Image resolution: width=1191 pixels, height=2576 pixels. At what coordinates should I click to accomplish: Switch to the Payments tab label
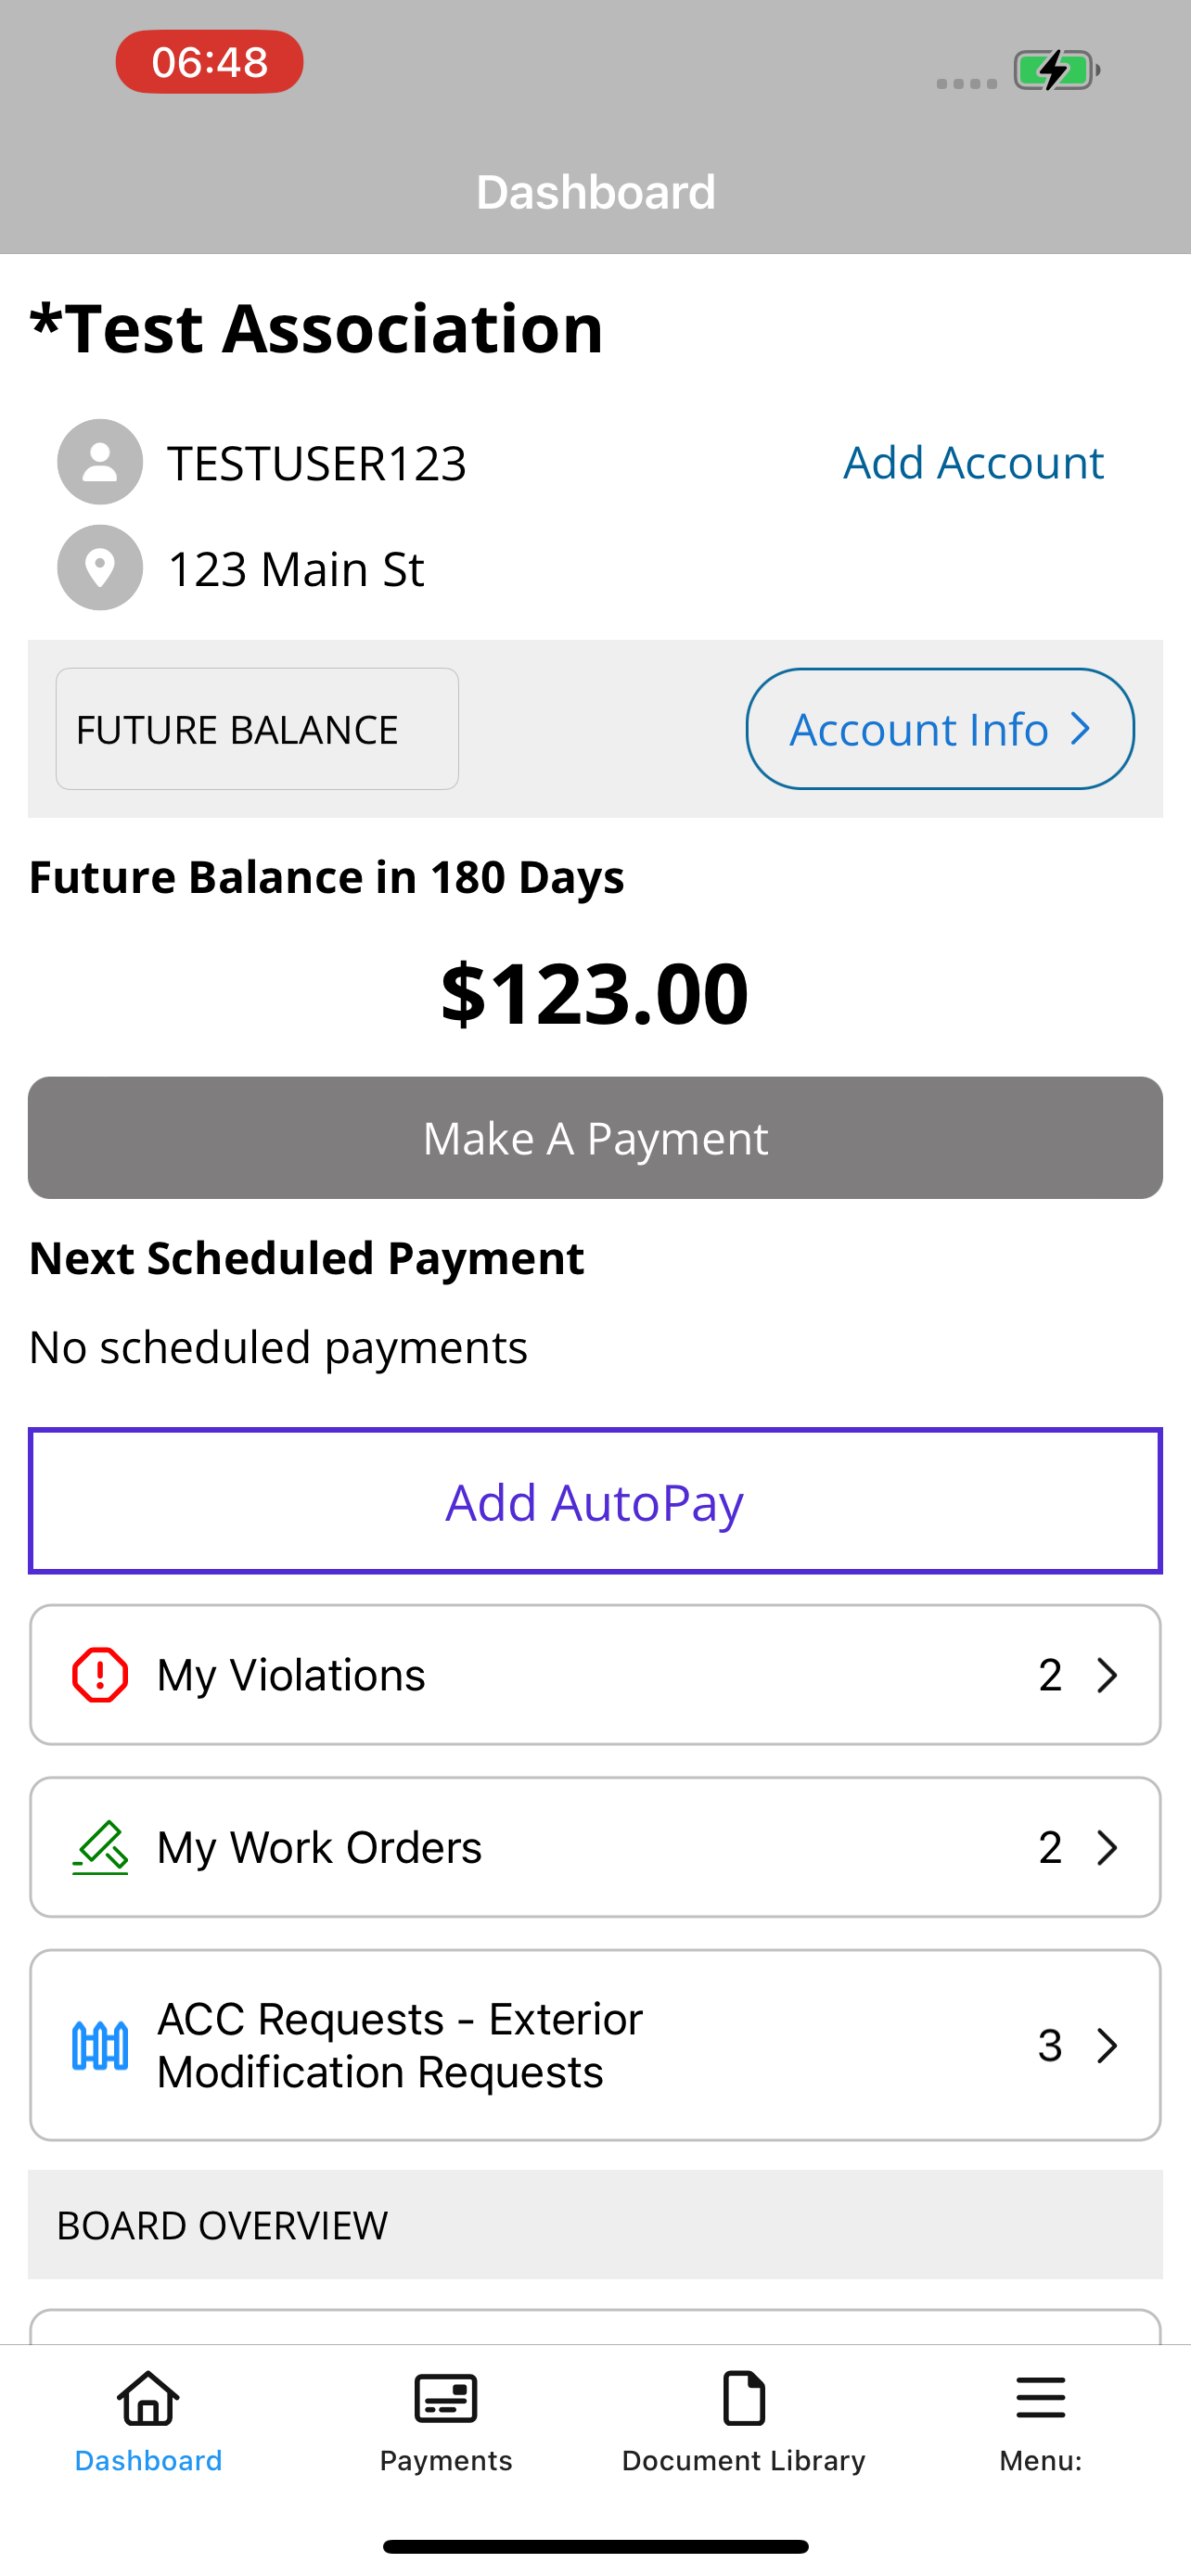446,2461
